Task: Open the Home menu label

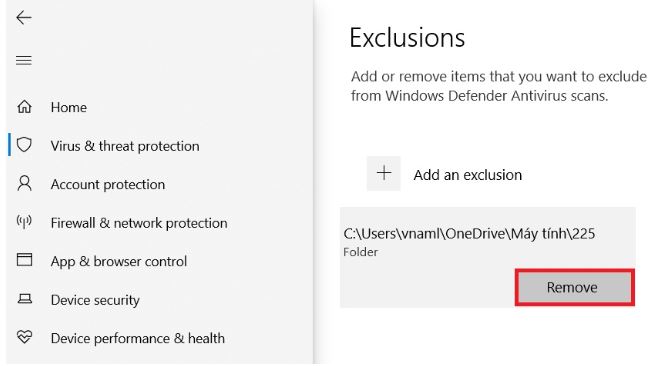Action: (x=68, y=107)
